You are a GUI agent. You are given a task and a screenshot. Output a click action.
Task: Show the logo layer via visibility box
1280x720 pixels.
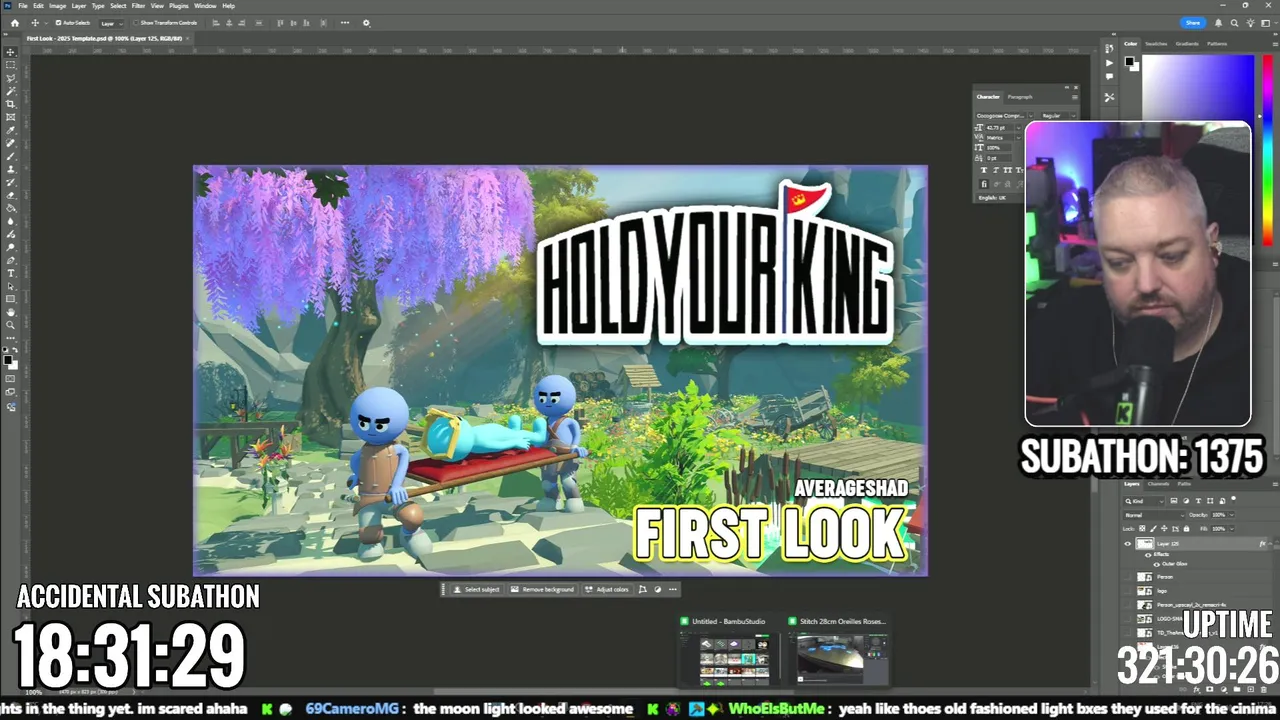click(1128, 591)
